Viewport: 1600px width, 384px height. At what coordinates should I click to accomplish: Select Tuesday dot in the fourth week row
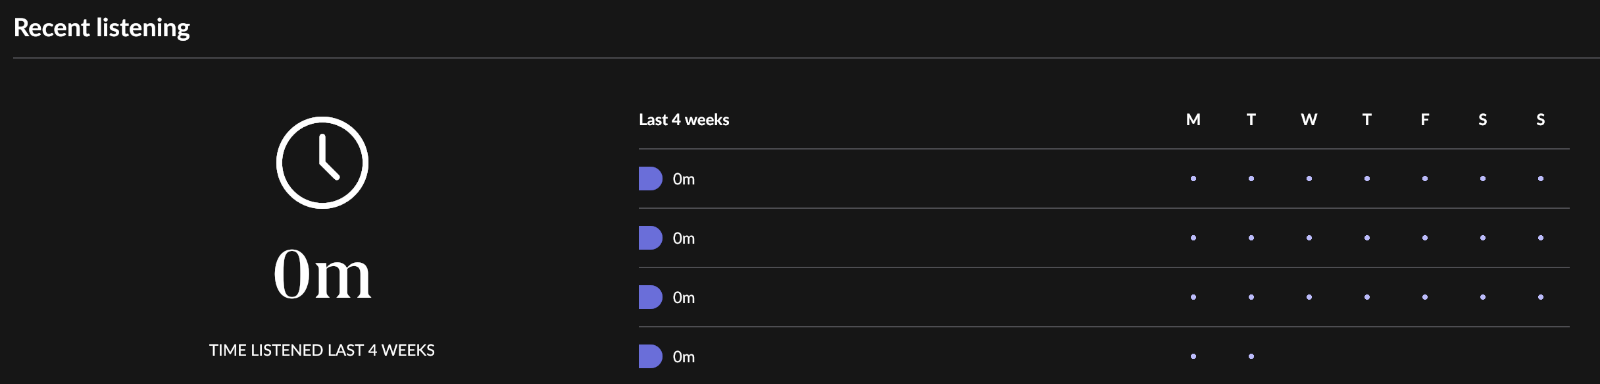1251,356
